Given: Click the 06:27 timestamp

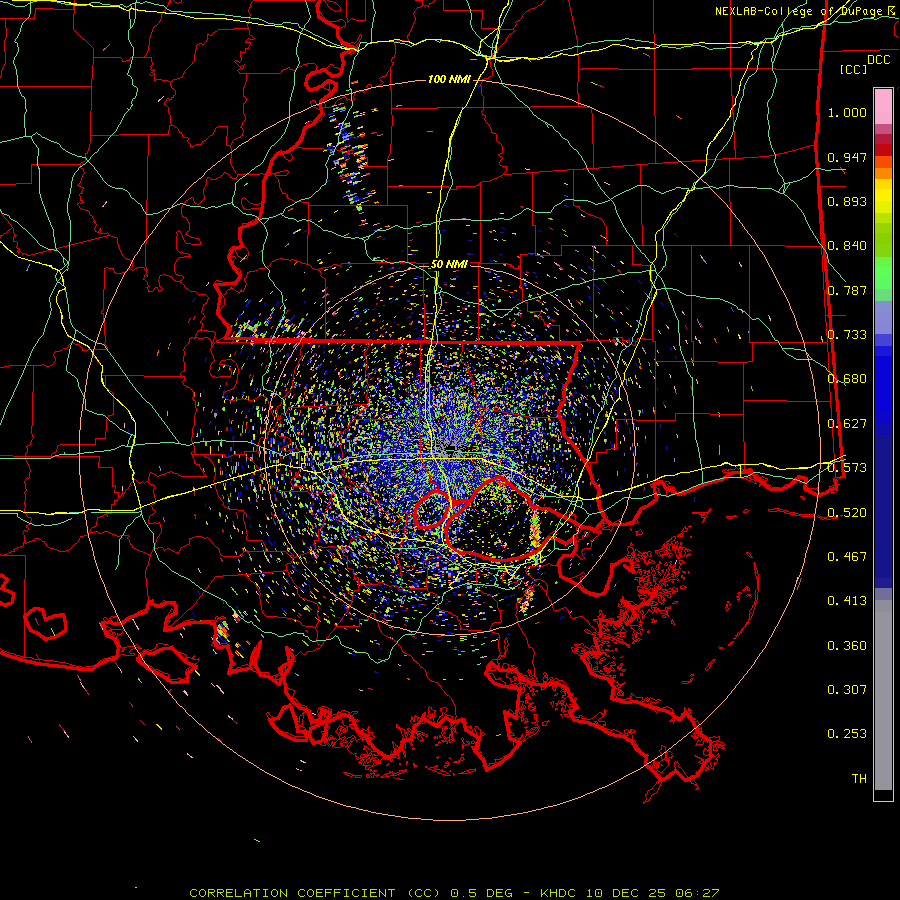Looking at the screenshot, I should pos(696,893).
